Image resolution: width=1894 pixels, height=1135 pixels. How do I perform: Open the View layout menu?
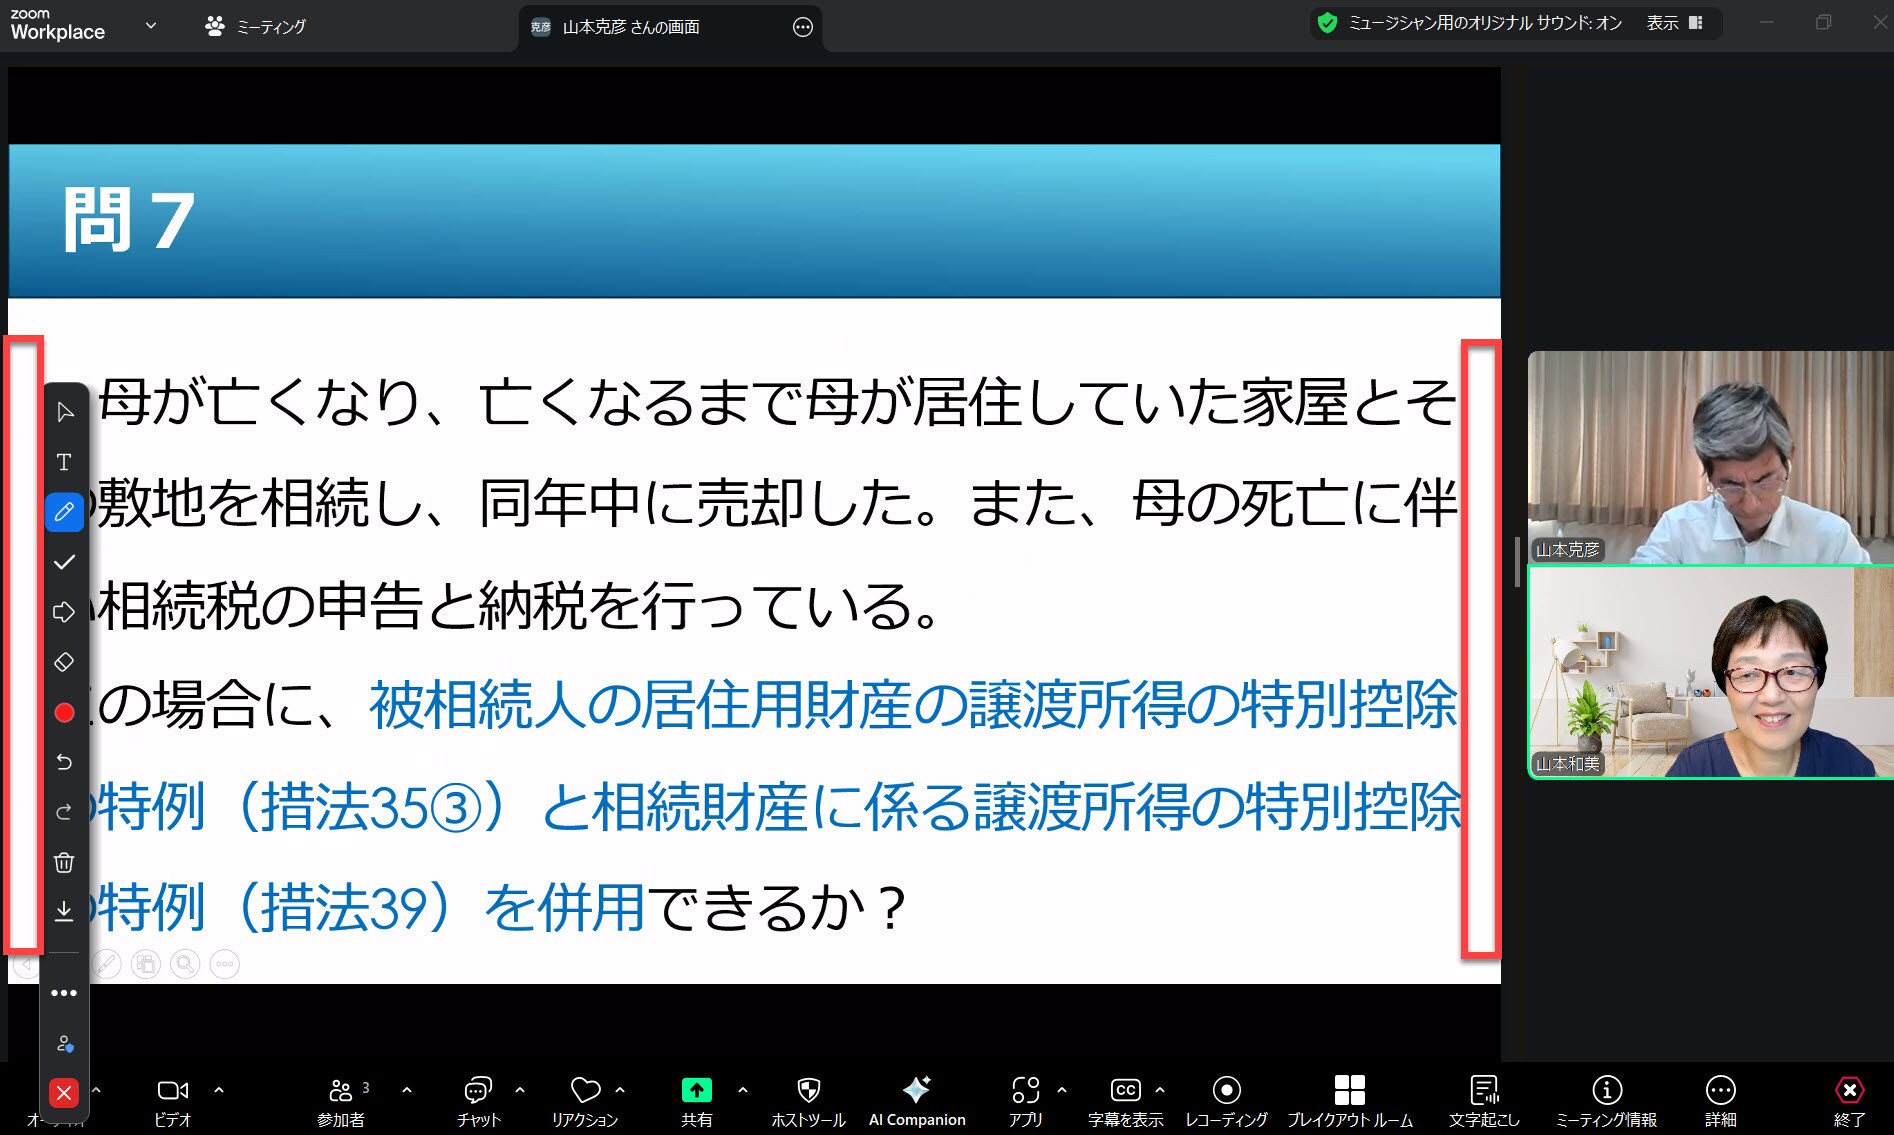[x=1675, y=23]
